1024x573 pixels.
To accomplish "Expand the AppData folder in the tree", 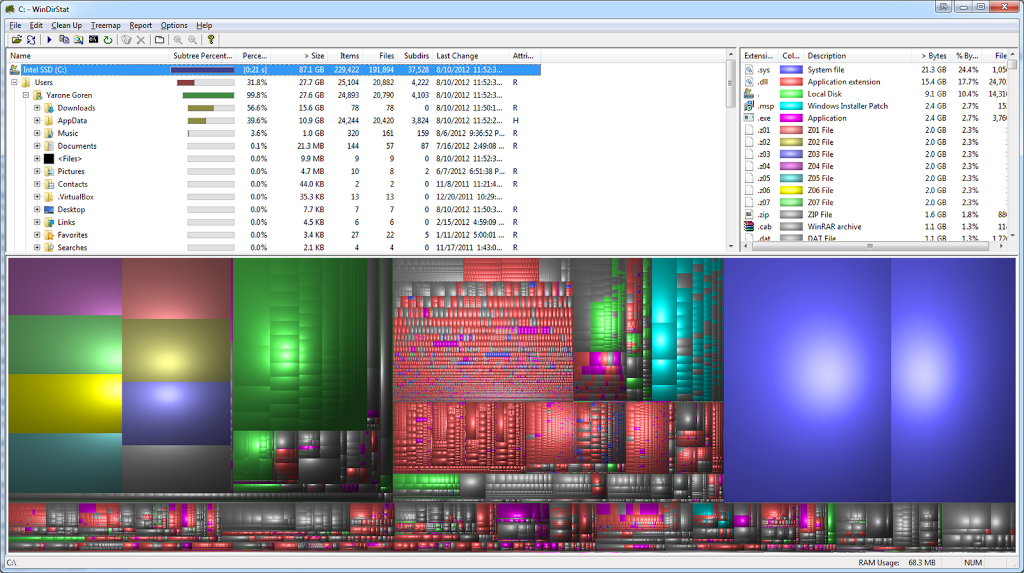I will [37, 121].
